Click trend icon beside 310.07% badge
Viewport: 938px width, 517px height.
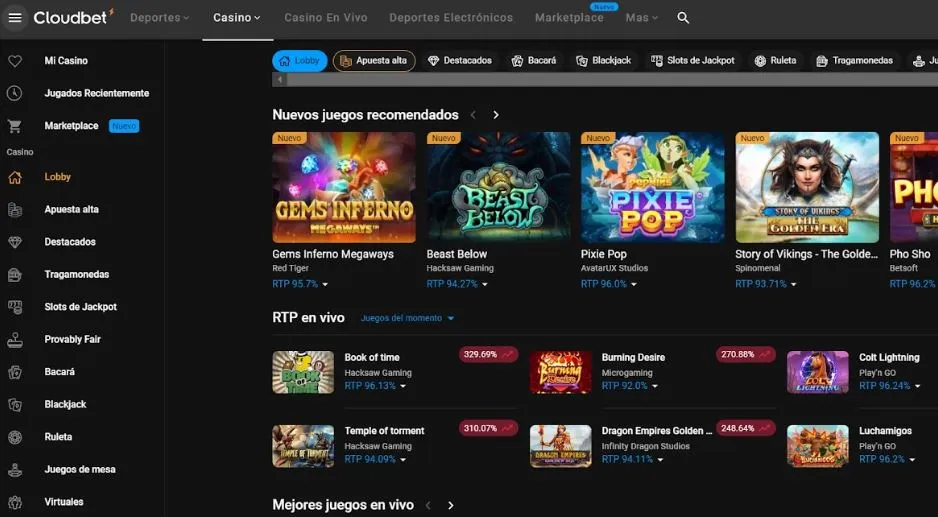coord(508,428)
